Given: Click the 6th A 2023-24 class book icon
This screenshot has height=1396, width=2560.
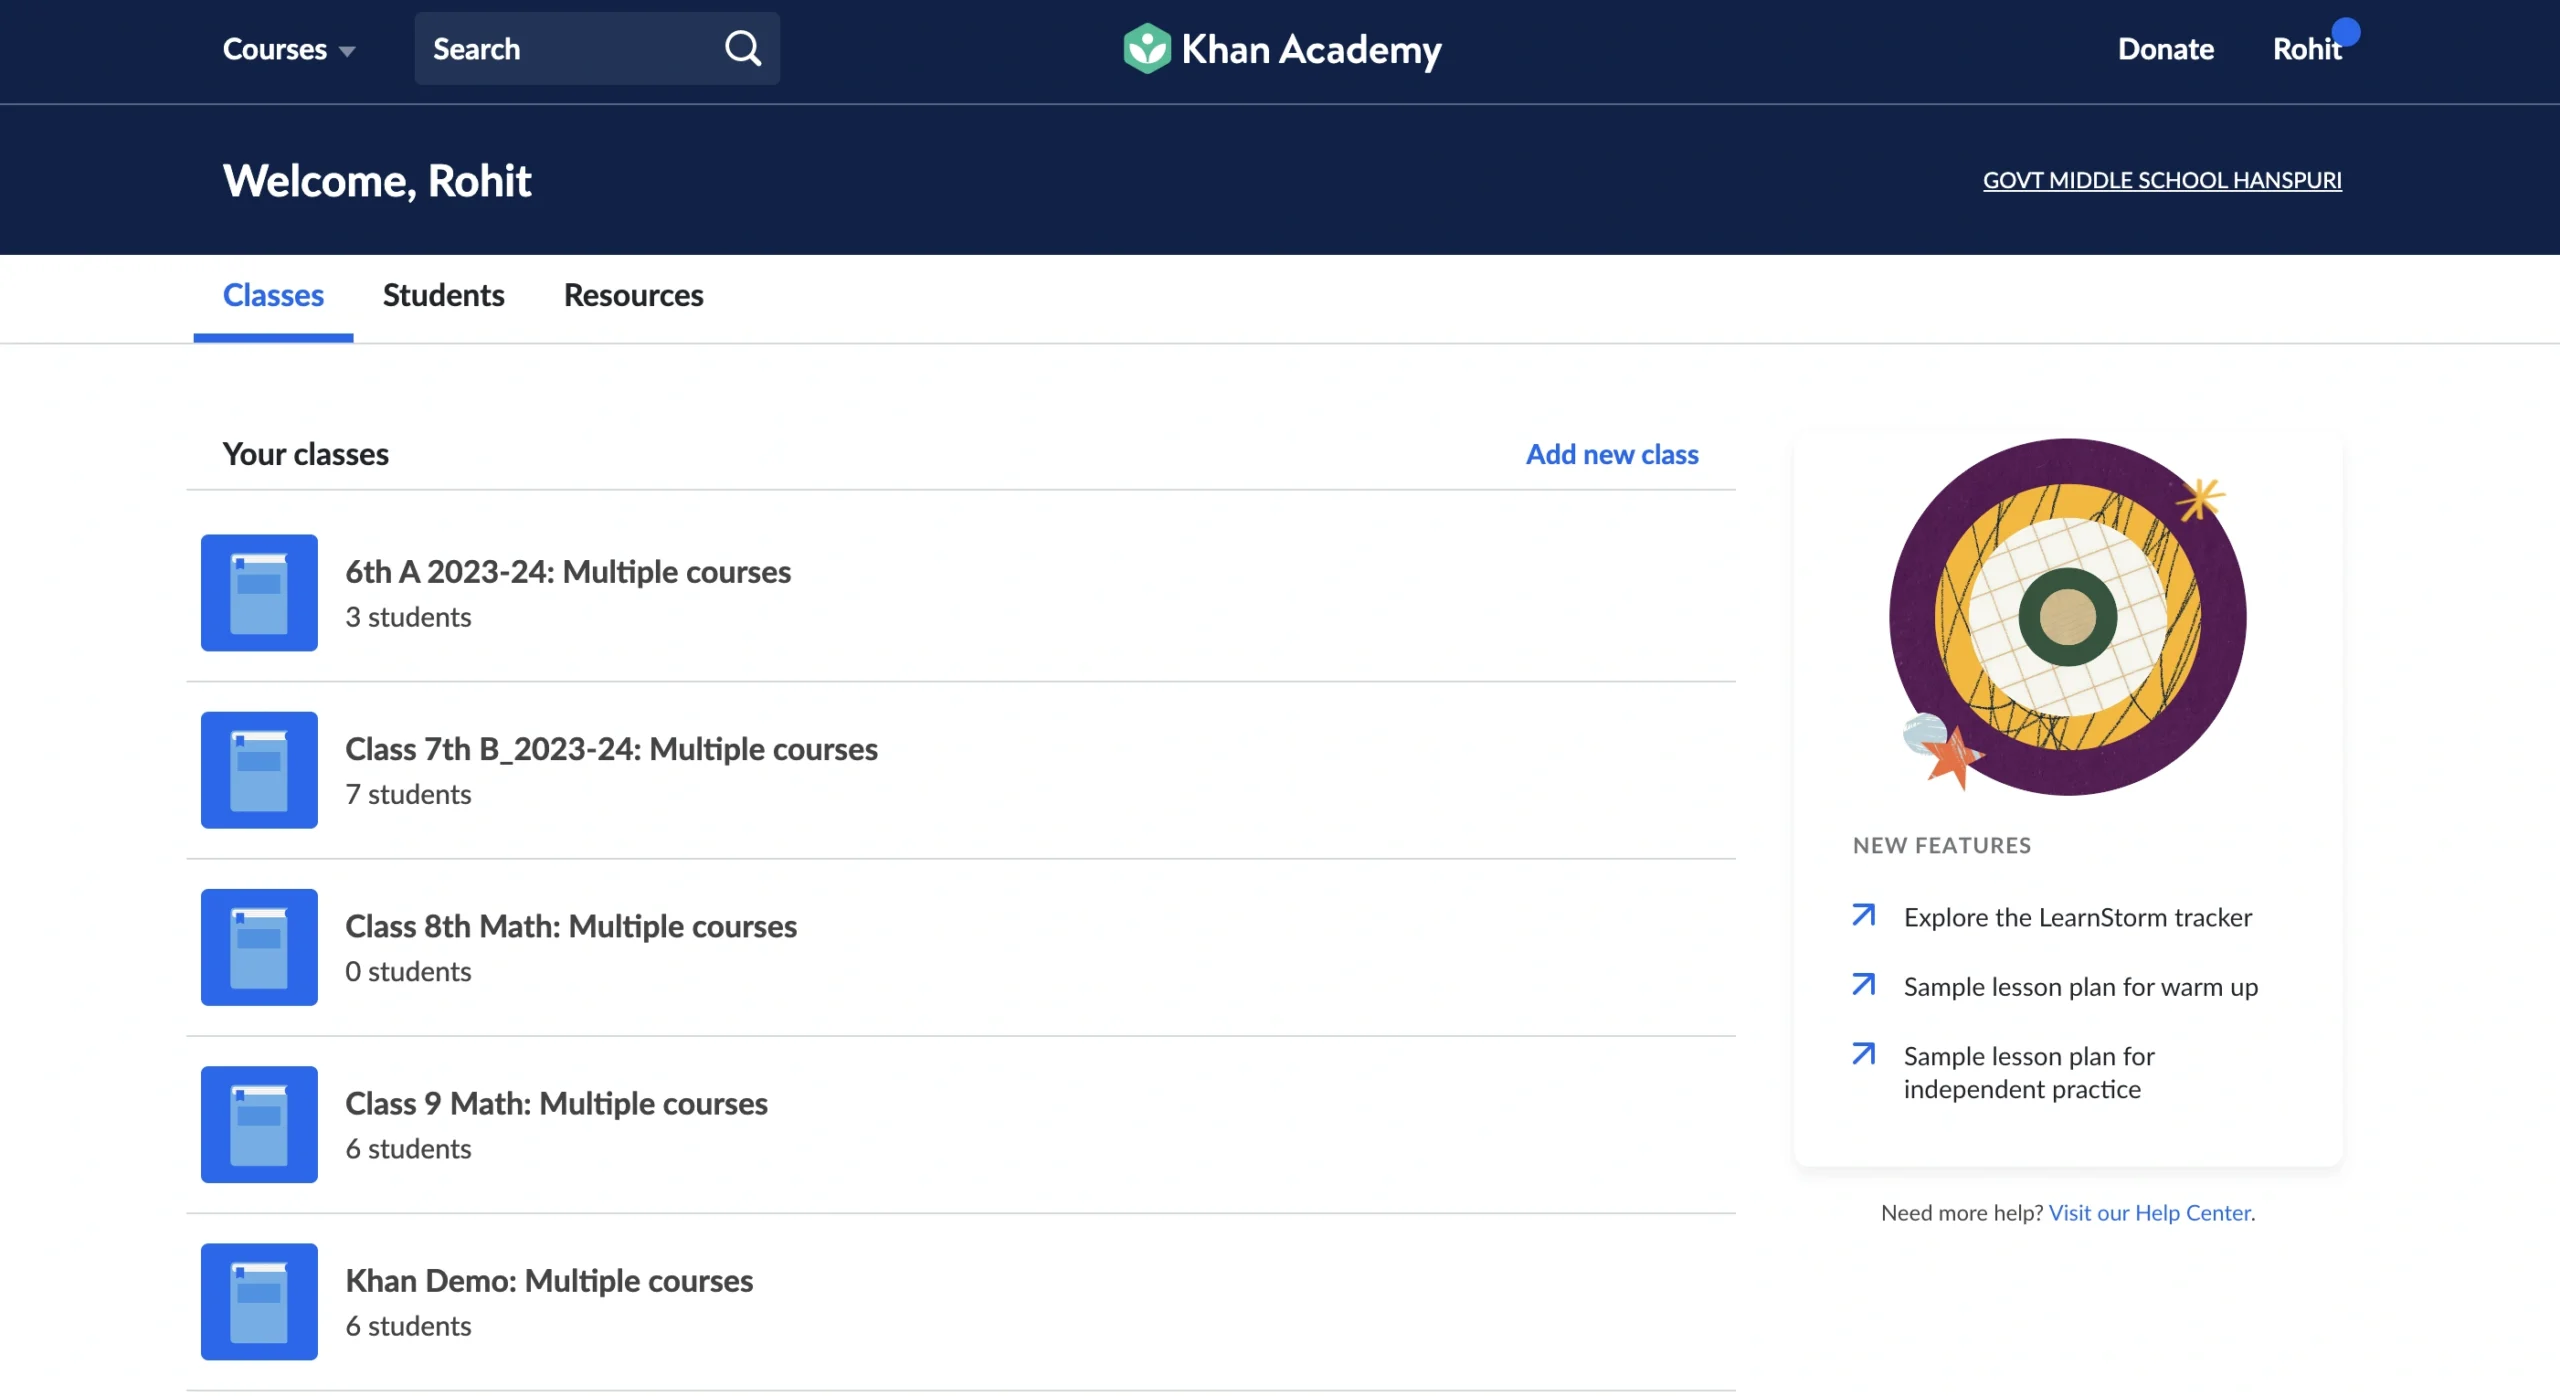Looking at the screenshot, I should (259, 593).
